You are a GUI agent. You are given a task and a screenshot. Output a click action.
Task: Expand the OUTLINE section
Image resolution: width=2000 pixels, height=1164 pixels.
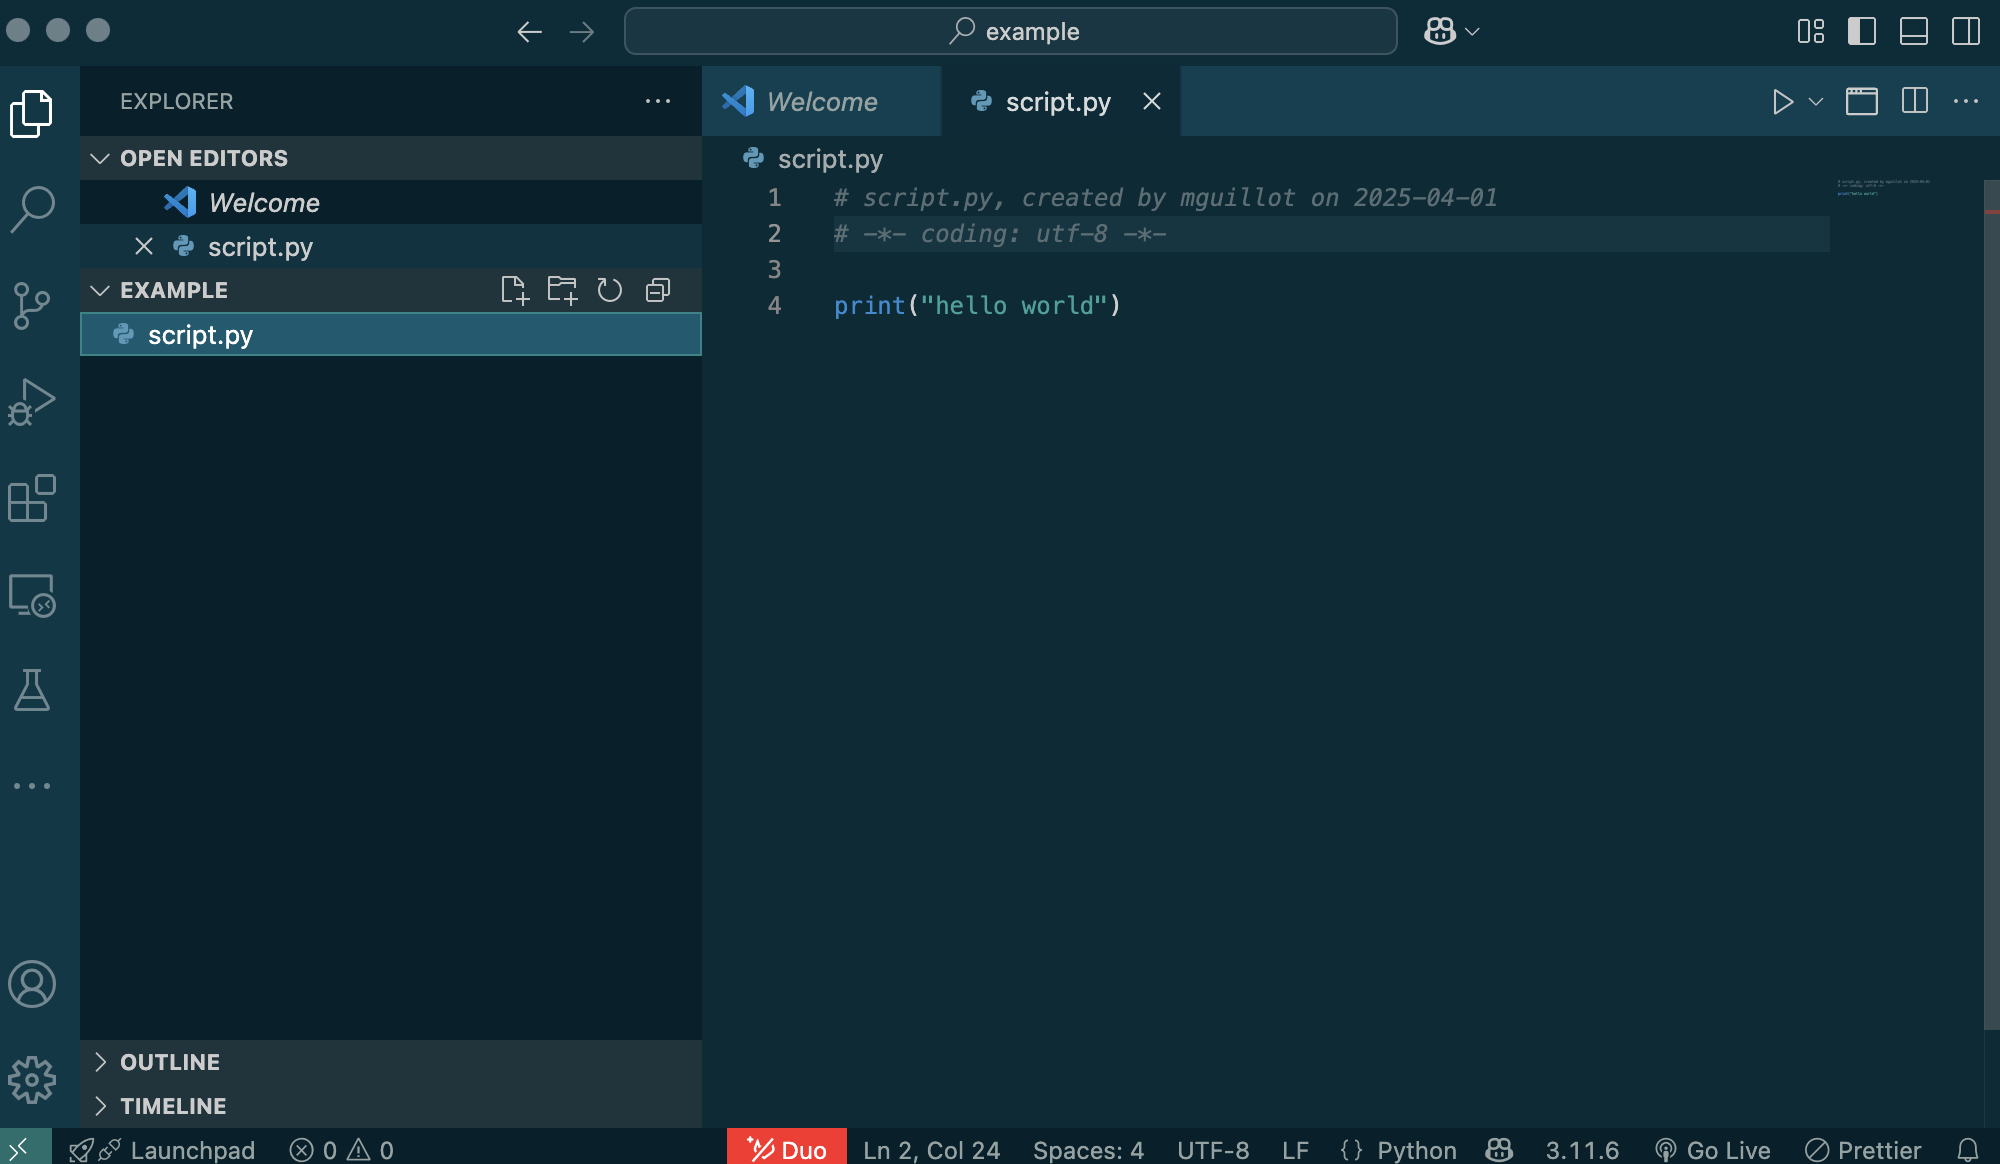[170, 1062]
